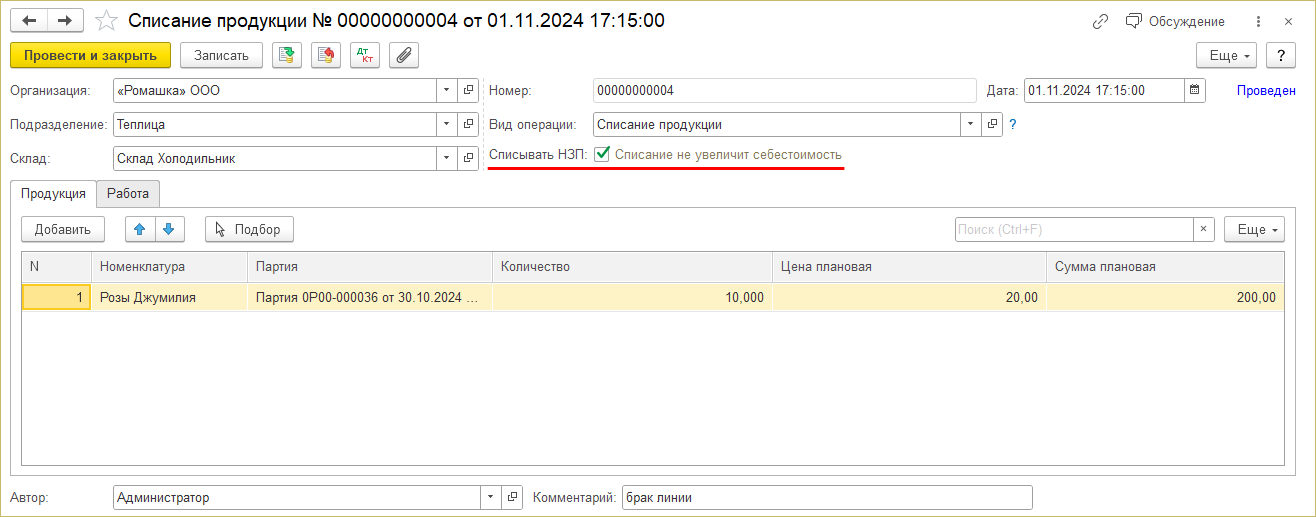Image resolution: width=1316 pixels, height=517 pixels.
Task: Click the Добавить button
Action: click(x=63, y=229)
